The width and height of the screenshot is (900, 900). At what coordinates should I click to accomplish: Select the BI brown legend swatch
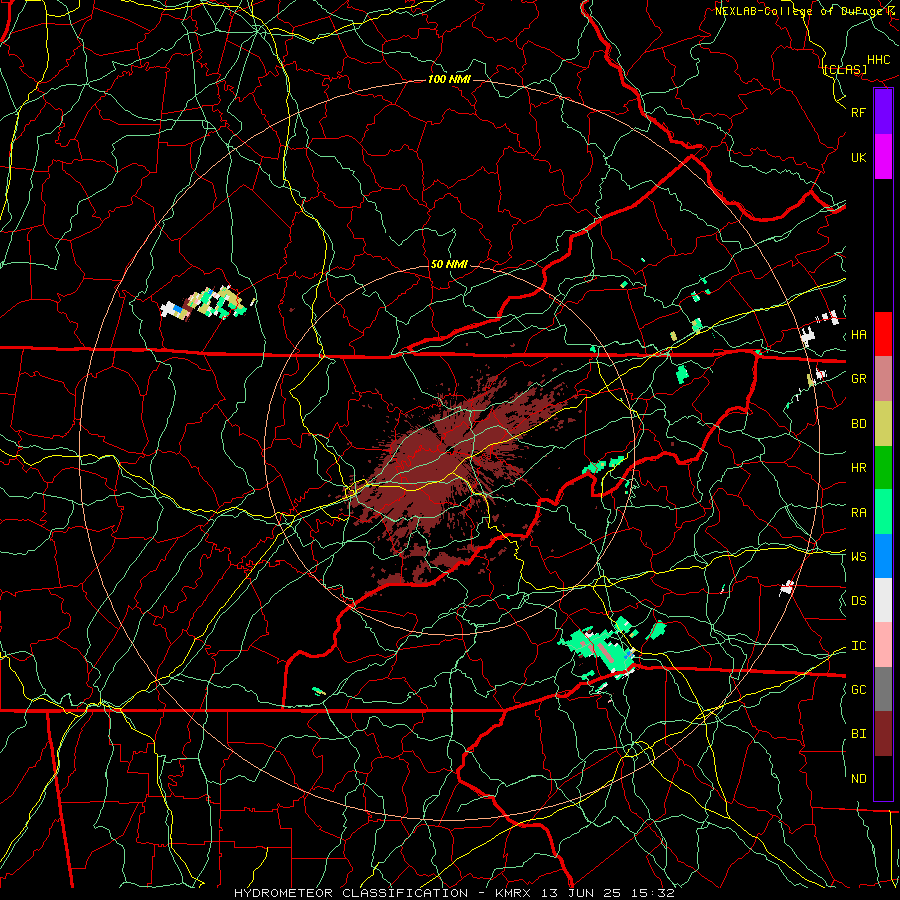883,734
